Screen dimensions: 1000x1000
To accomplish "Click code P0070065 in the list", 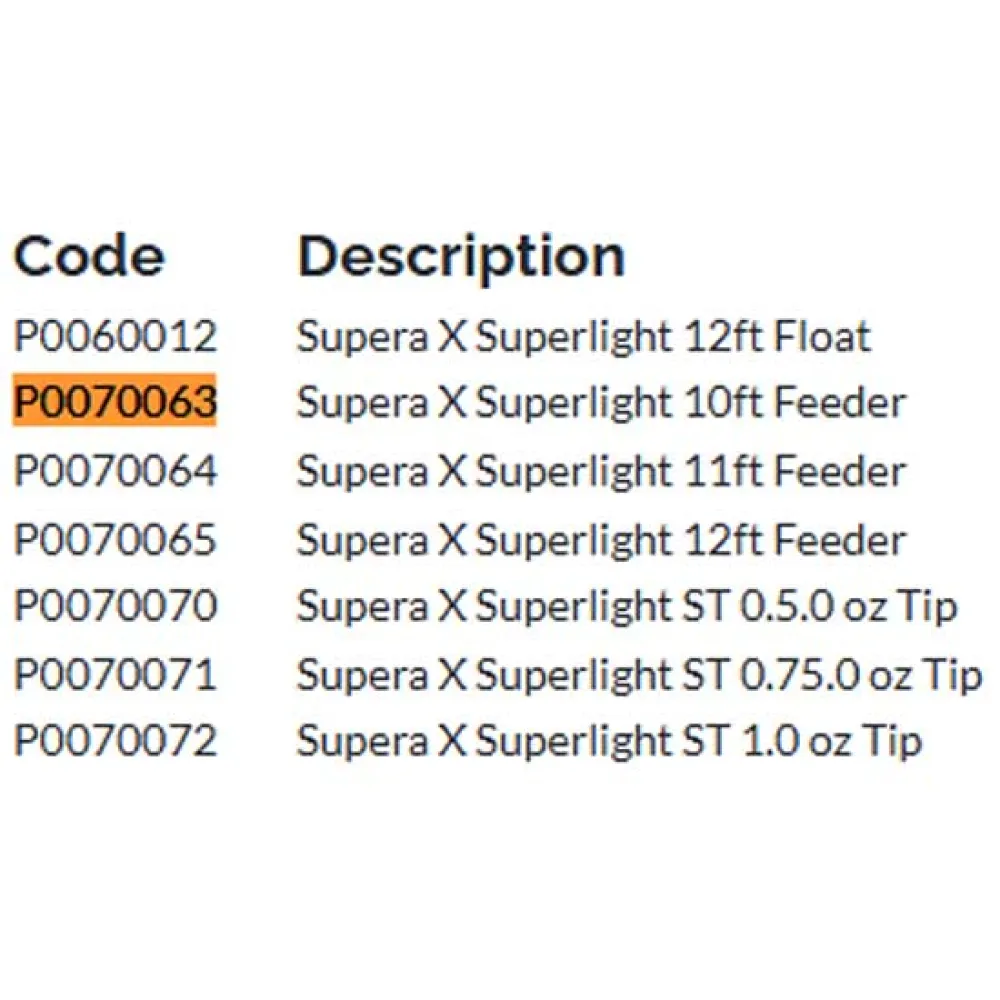I will pyautogui.click(x=115, y=539).
